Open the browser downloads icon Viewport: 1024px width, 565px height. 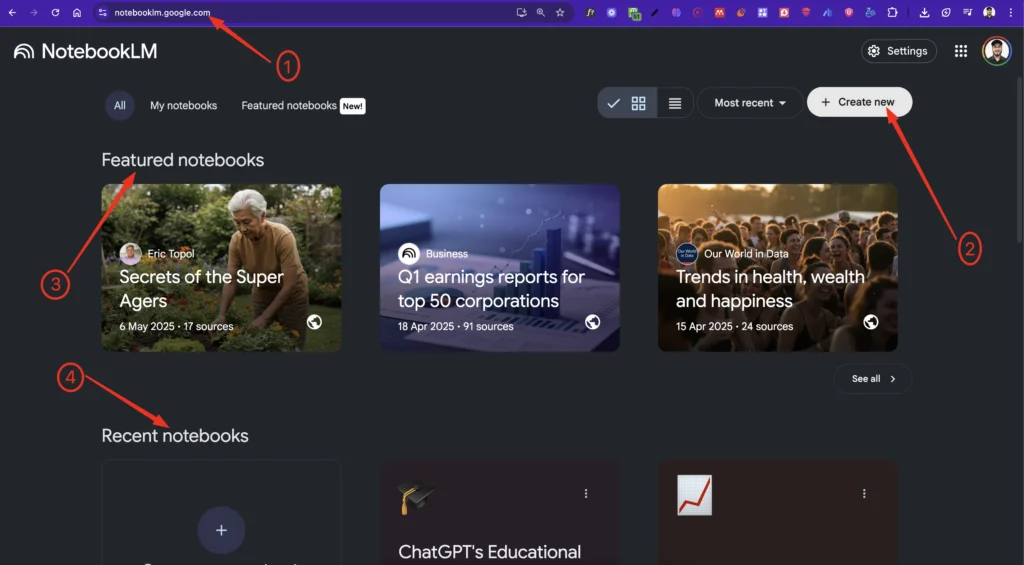click(924, 12)
